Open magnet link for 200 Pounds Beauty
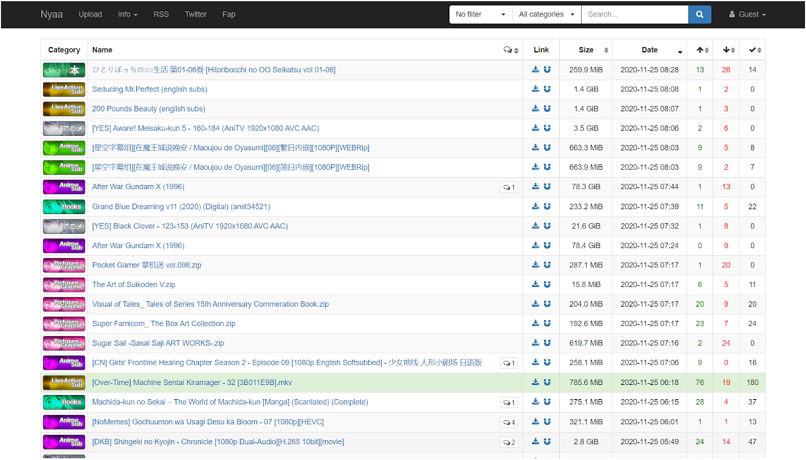806x460 pixels. [x=547, y=108]
